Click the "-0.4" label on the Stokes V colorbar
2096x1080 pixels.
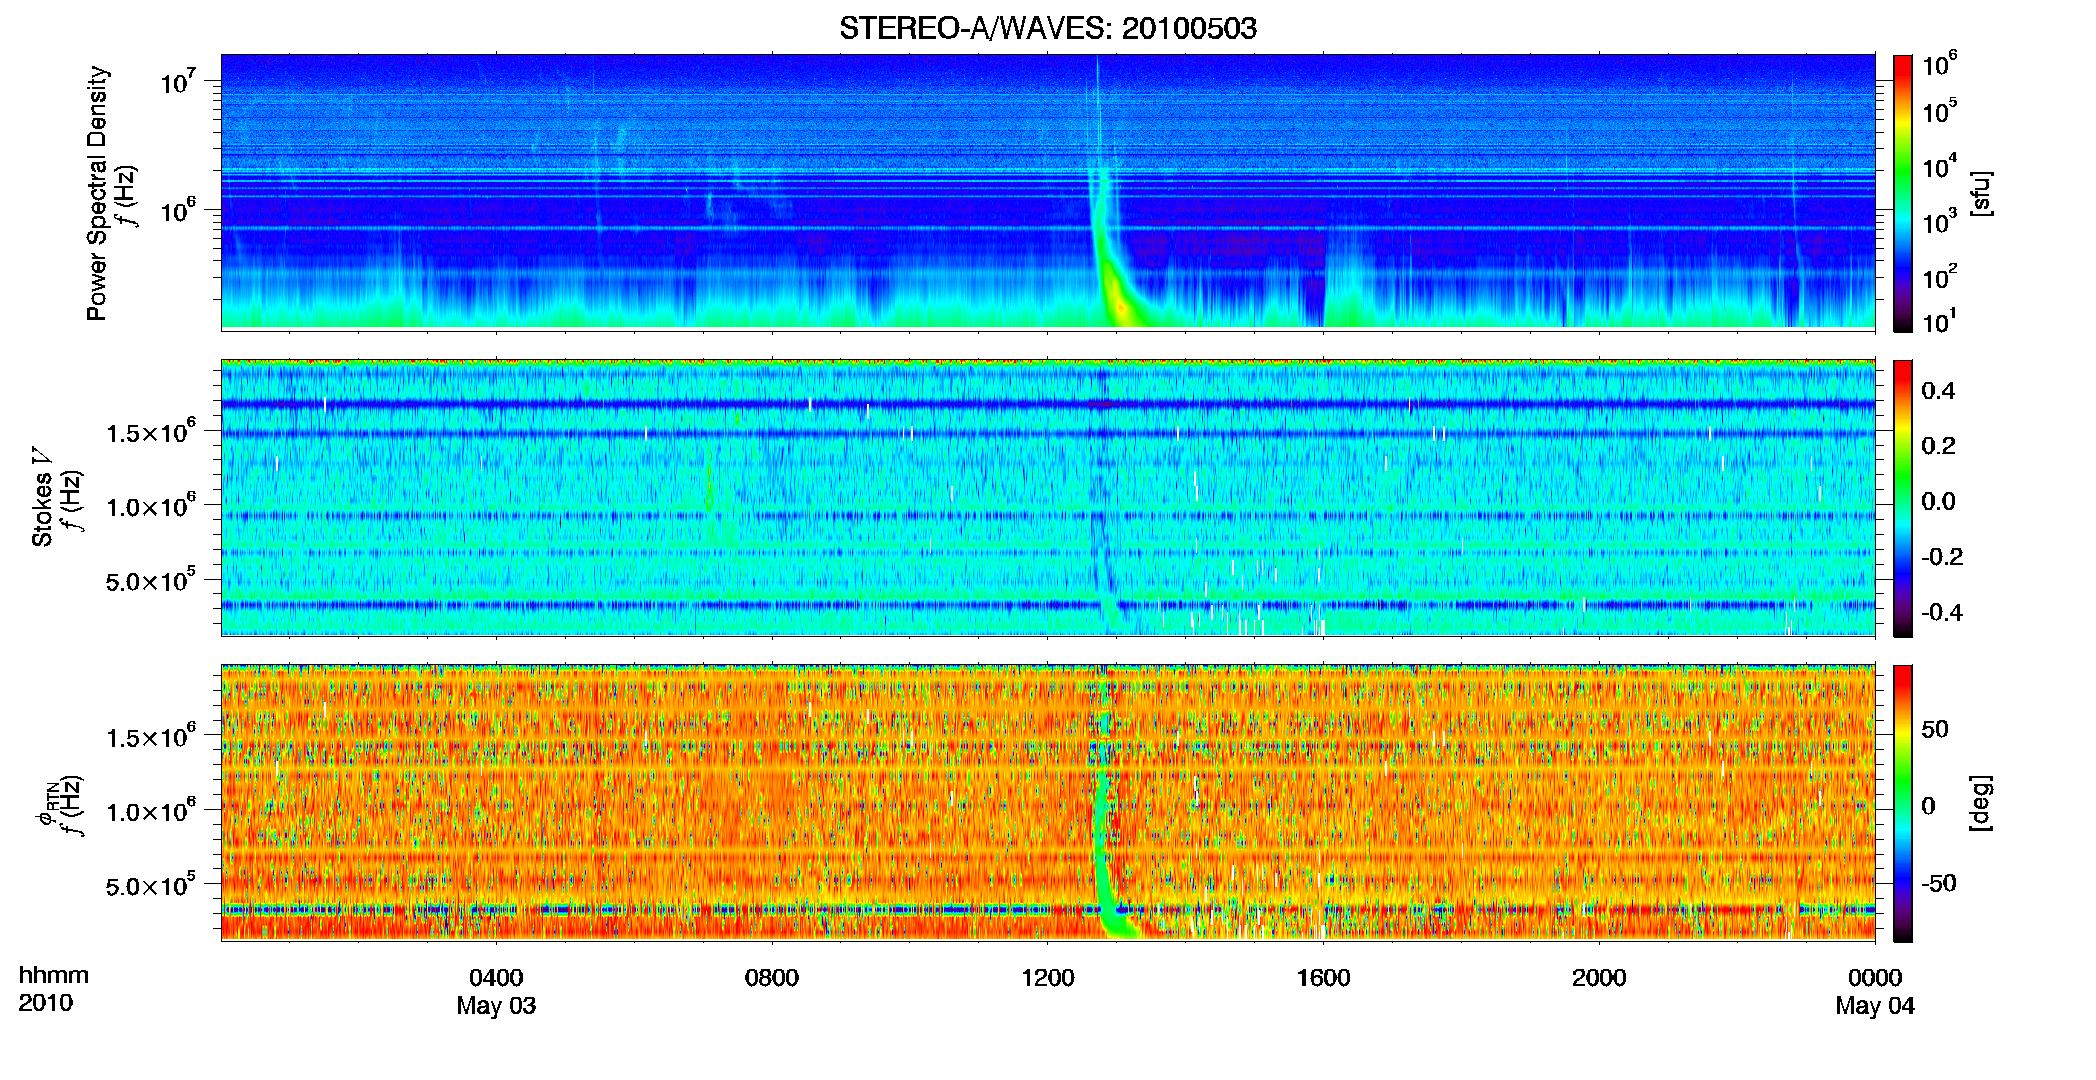pos(1942,612)
